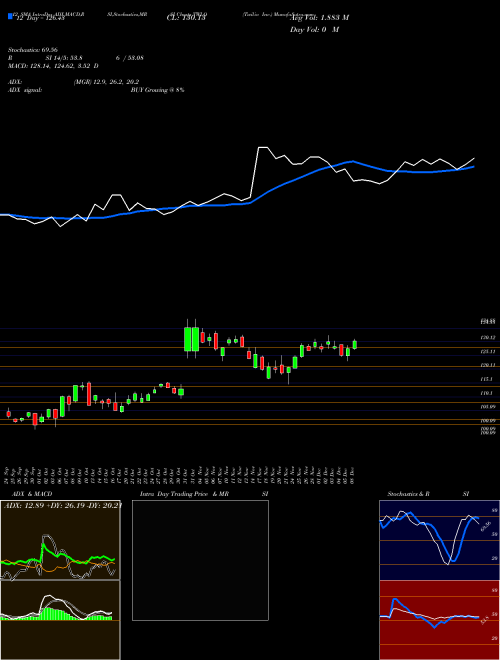Click the "Intra Day Trading Price & MR" title
The height and width of the screenshot is (660, 500).
(x=184, y=494)
